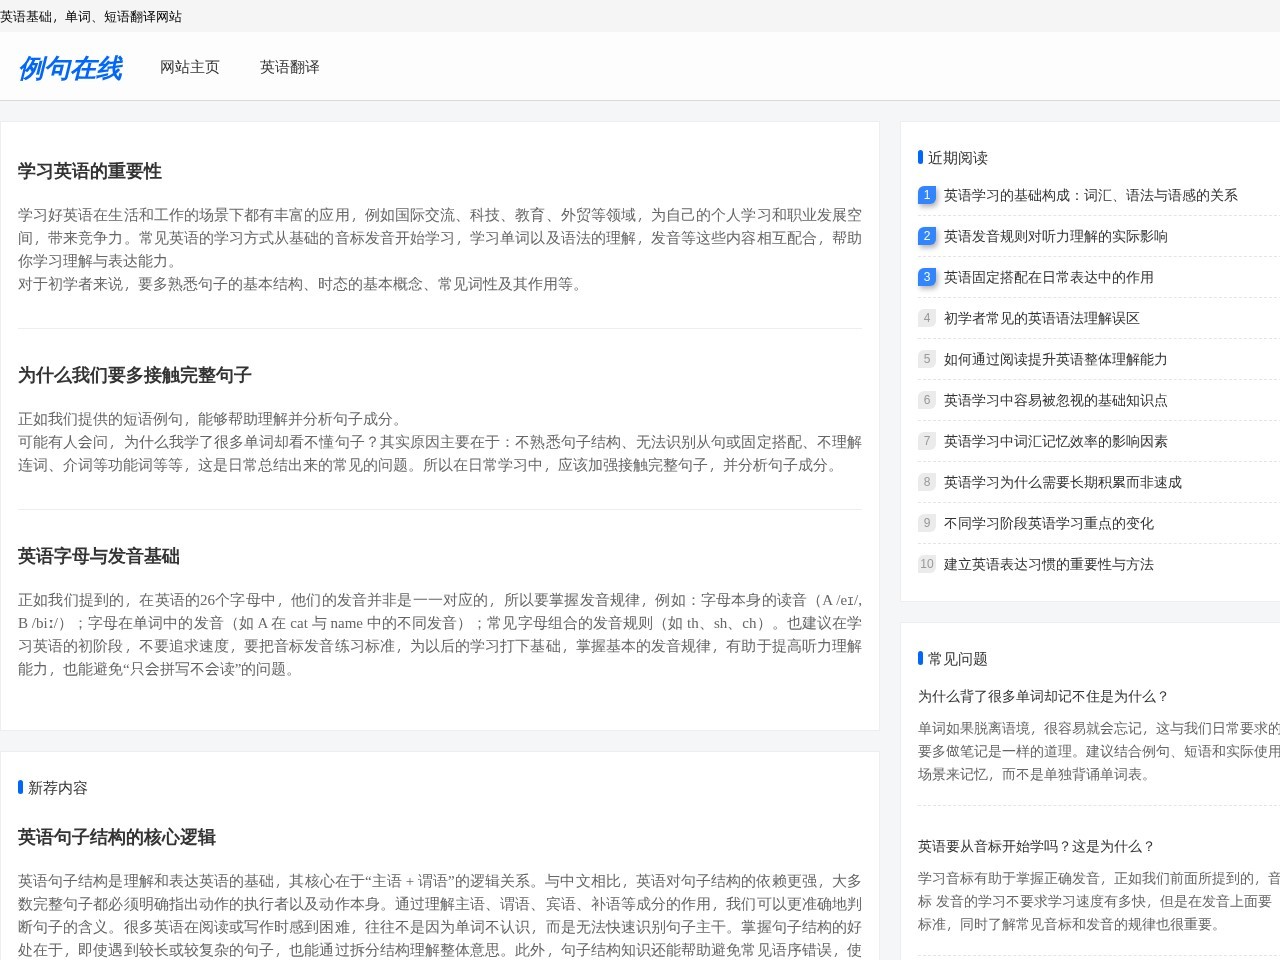Click the 近期阅读 section label
This screenshot has width=1280, height=960.
pos(958,158)
